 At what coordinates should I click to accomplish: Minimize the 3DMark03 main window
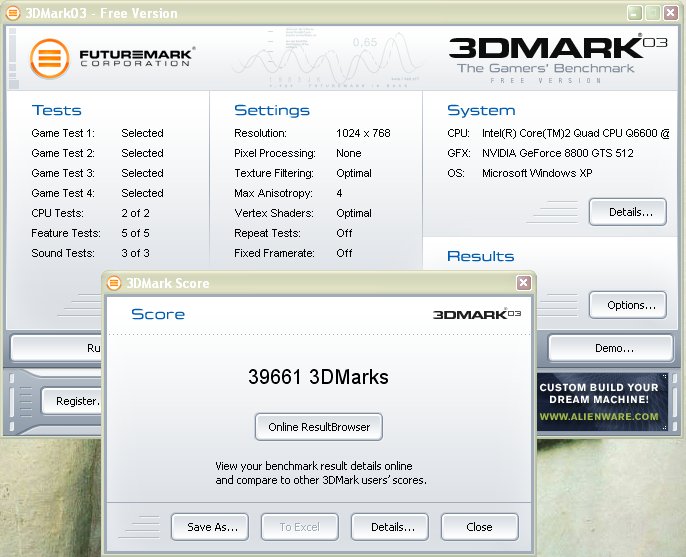tap(634, 13)
